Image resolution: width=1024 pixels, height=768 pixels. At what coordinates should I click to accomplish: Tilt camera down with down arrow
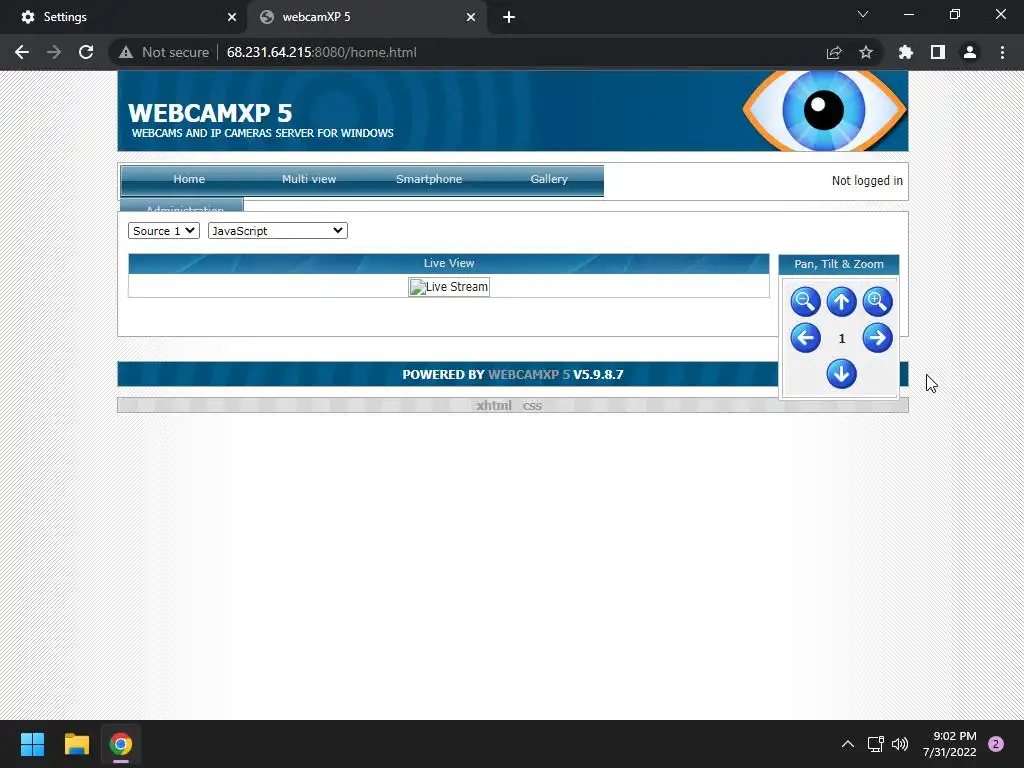[x=841, y=374]
